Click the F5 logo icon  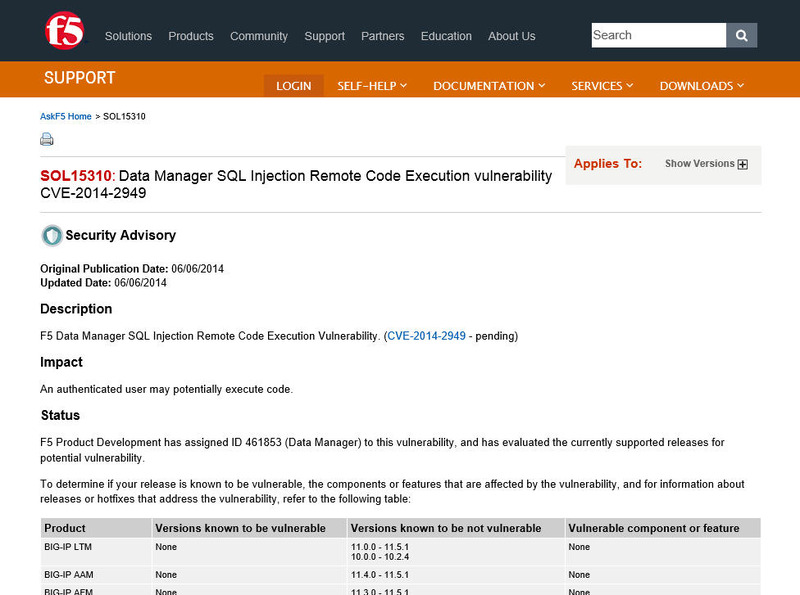tap(63, 33)
